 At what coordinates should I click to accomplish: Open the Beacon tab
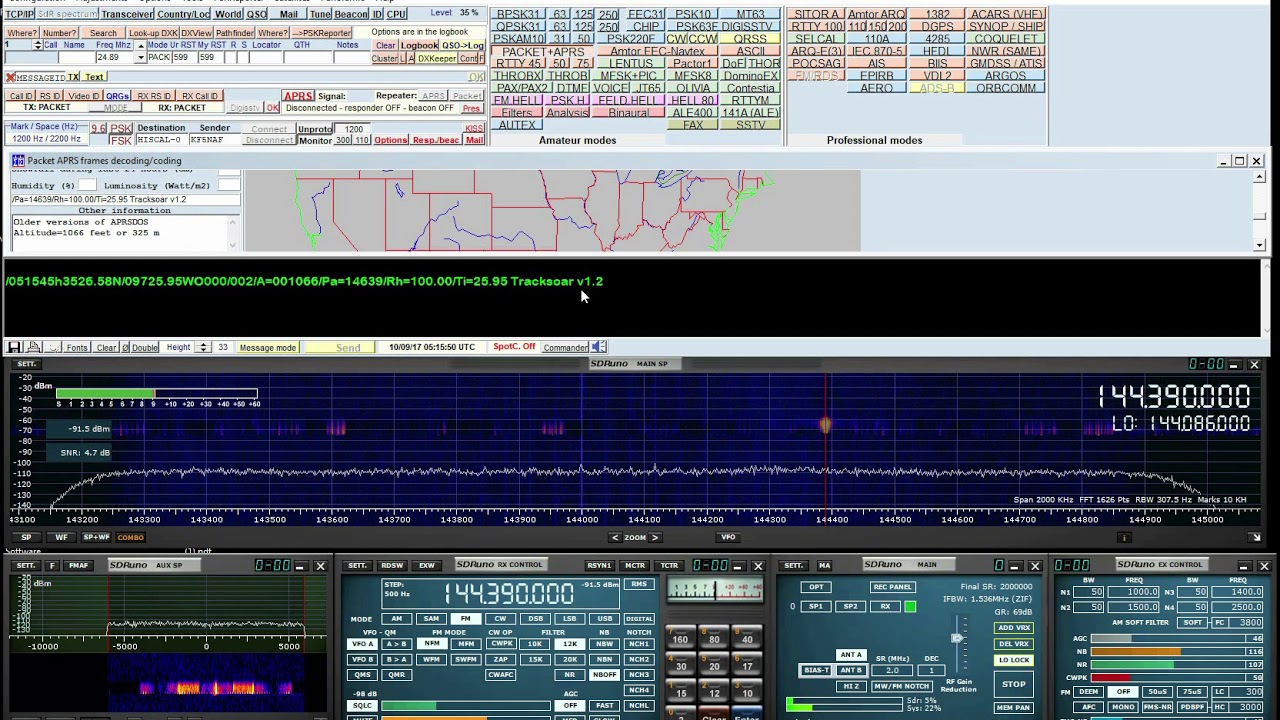click(351, 14)
